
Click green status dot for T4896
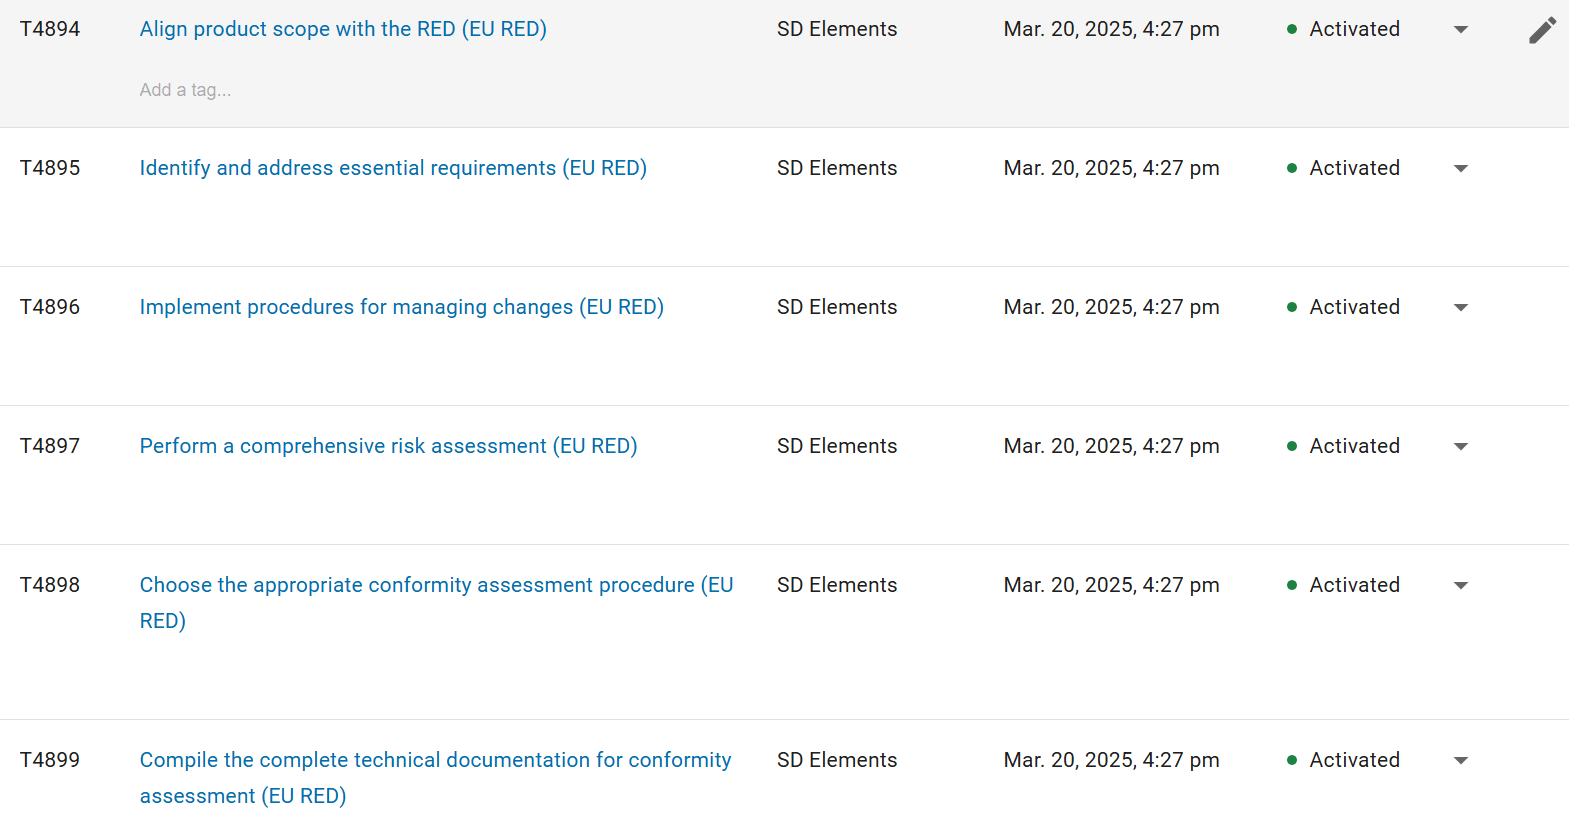[x=1292, y=307]
